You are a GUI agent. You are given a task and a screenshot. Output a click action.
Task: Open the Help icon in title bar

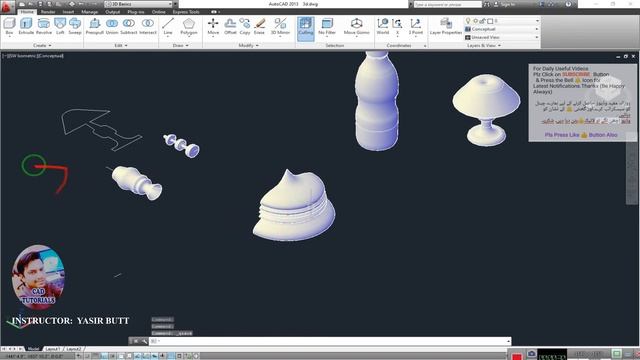568,4
